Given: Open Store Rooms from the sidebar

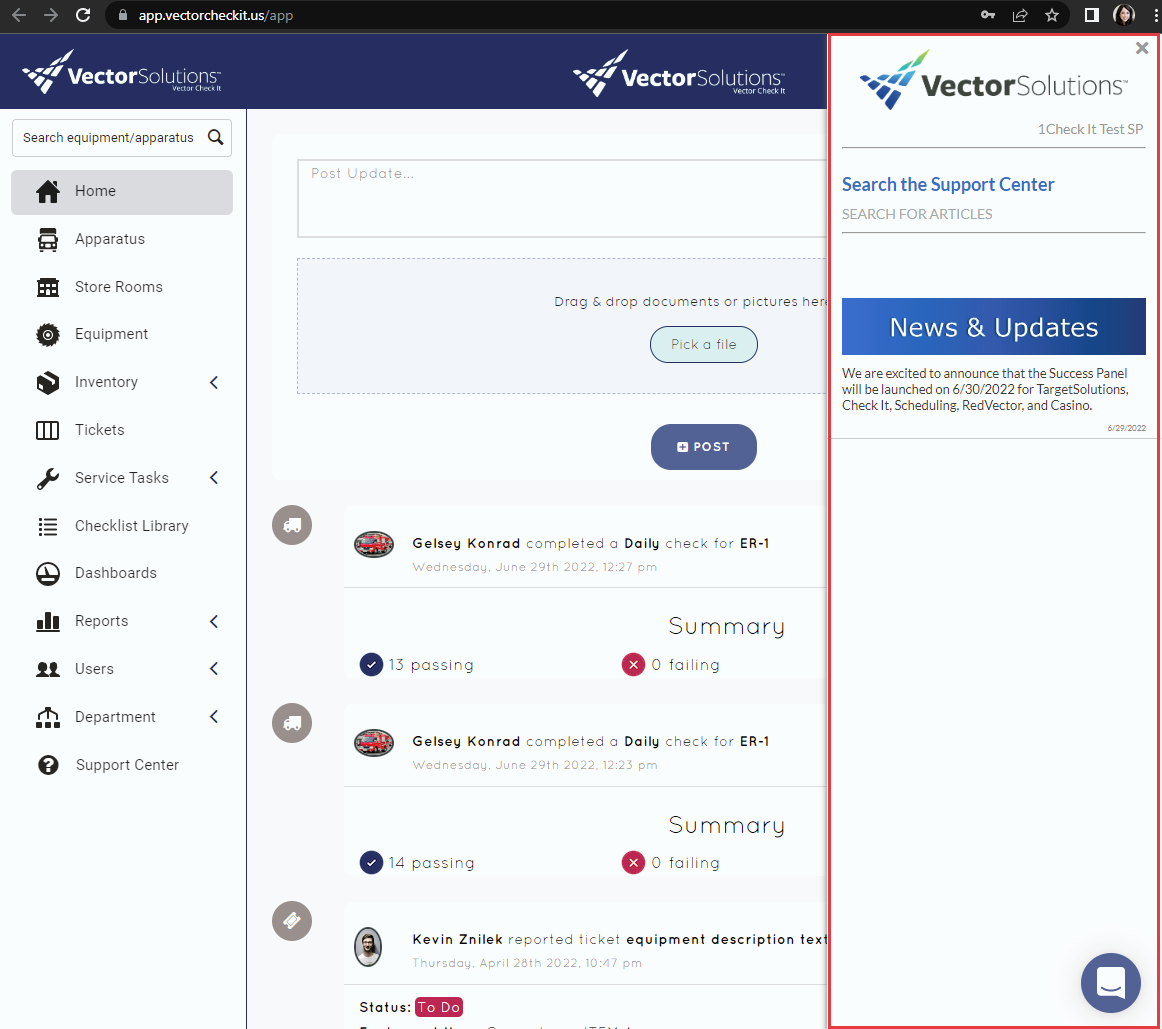Looking at the screenshot, I should [48, 287].
